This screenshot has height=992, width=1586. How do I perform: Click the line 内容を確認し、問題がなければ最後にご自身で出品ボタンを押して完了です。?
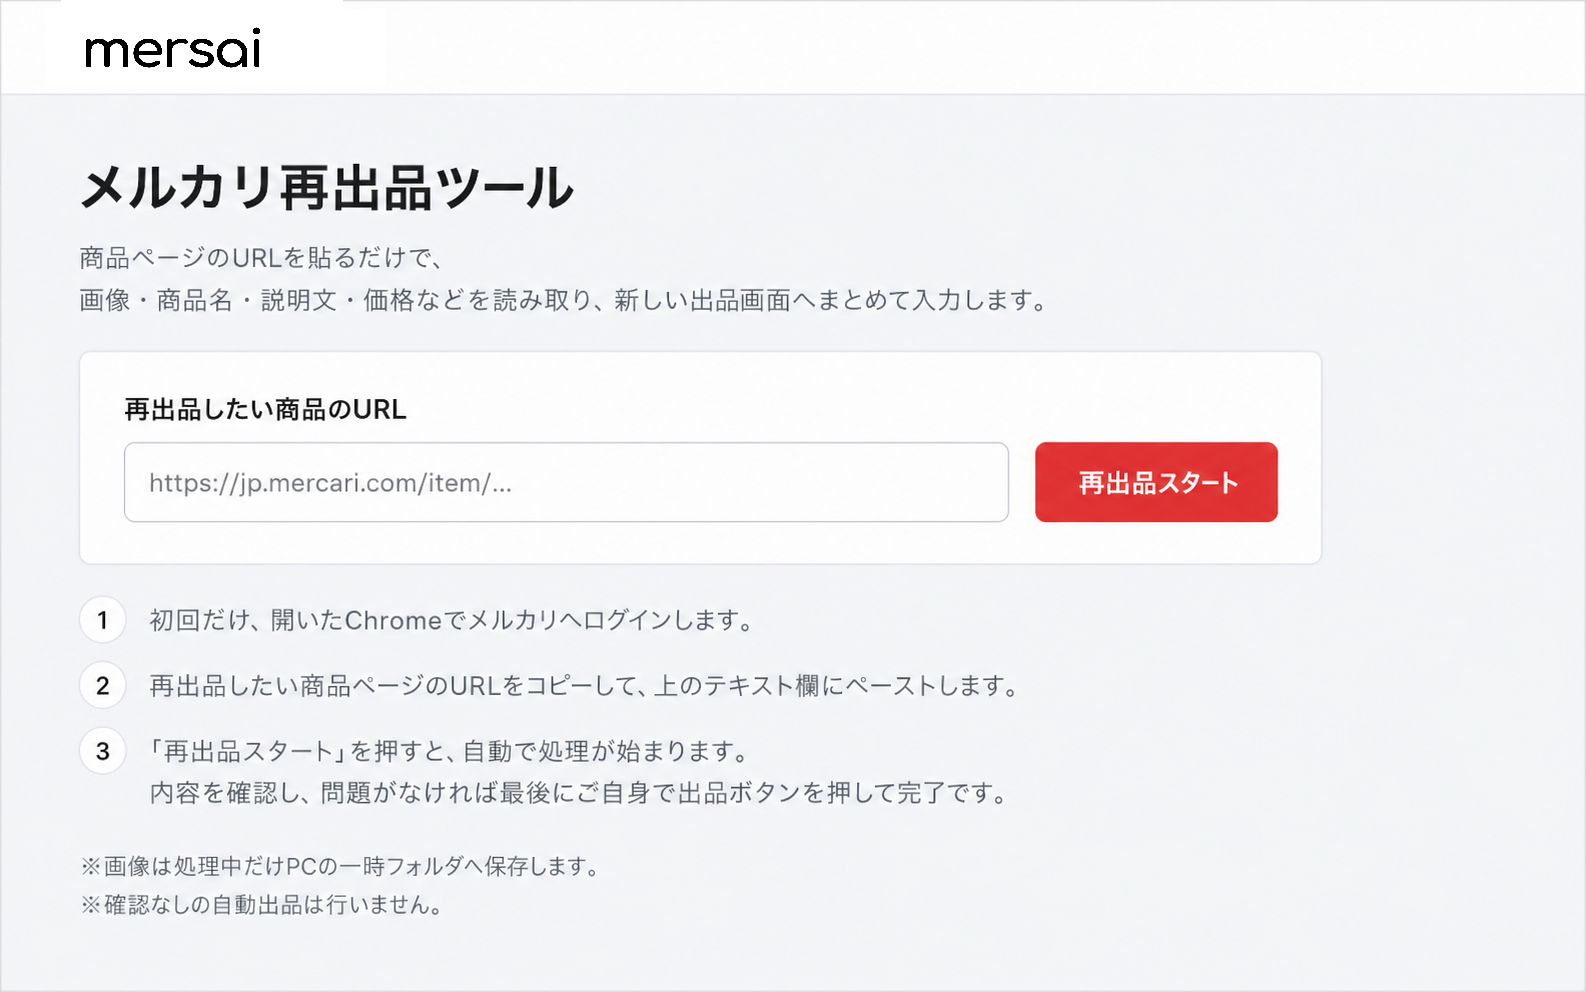pos(578,793)
